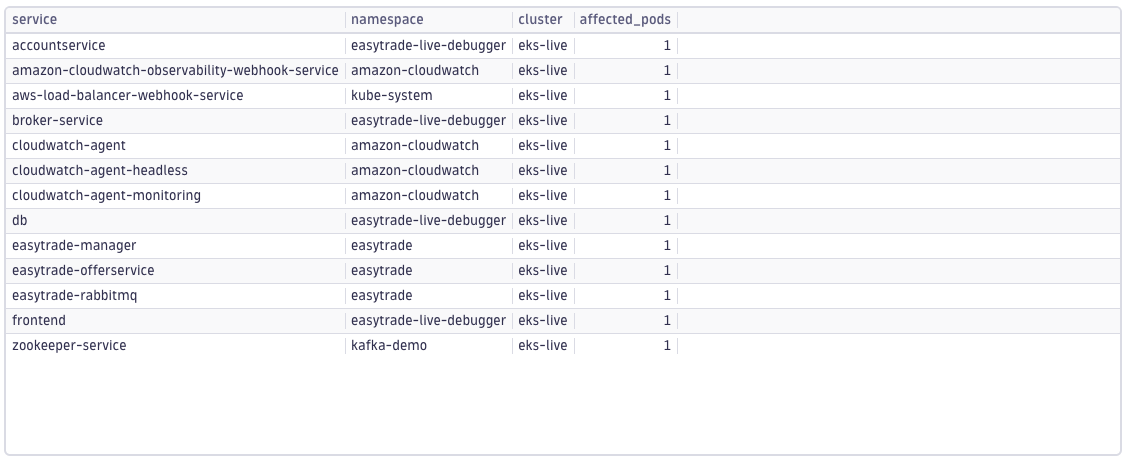Click the aws-load-balancer-webhook-service cell
The image size is (1128, 459).
pyautogui.click(x=176, y=96)
